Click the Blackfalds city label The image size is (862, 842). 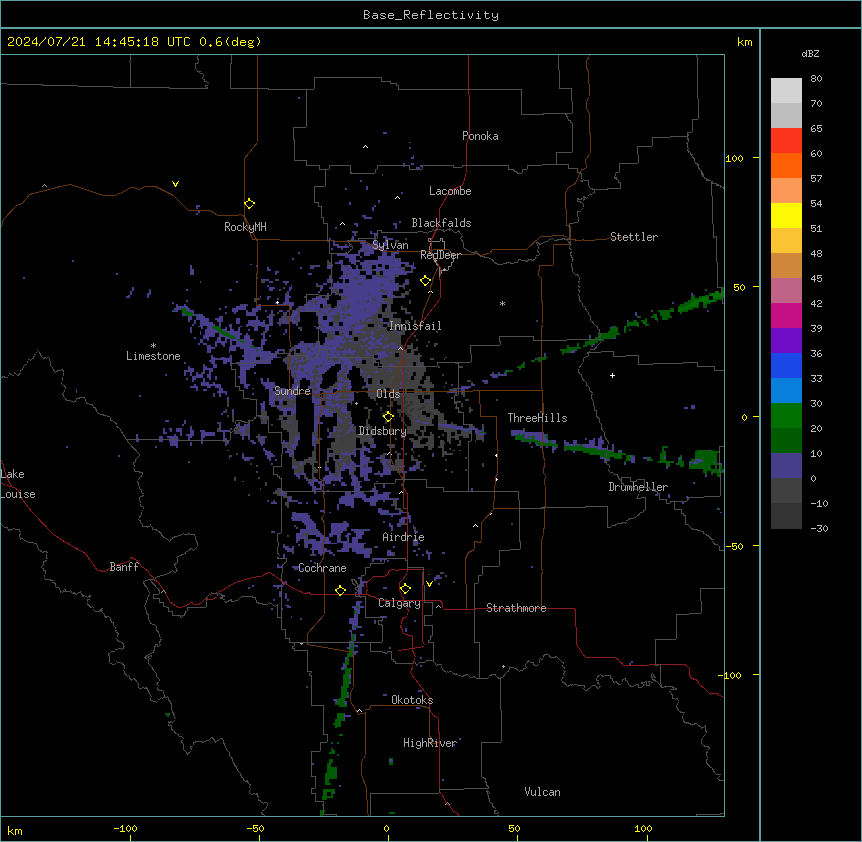point(441,223)
